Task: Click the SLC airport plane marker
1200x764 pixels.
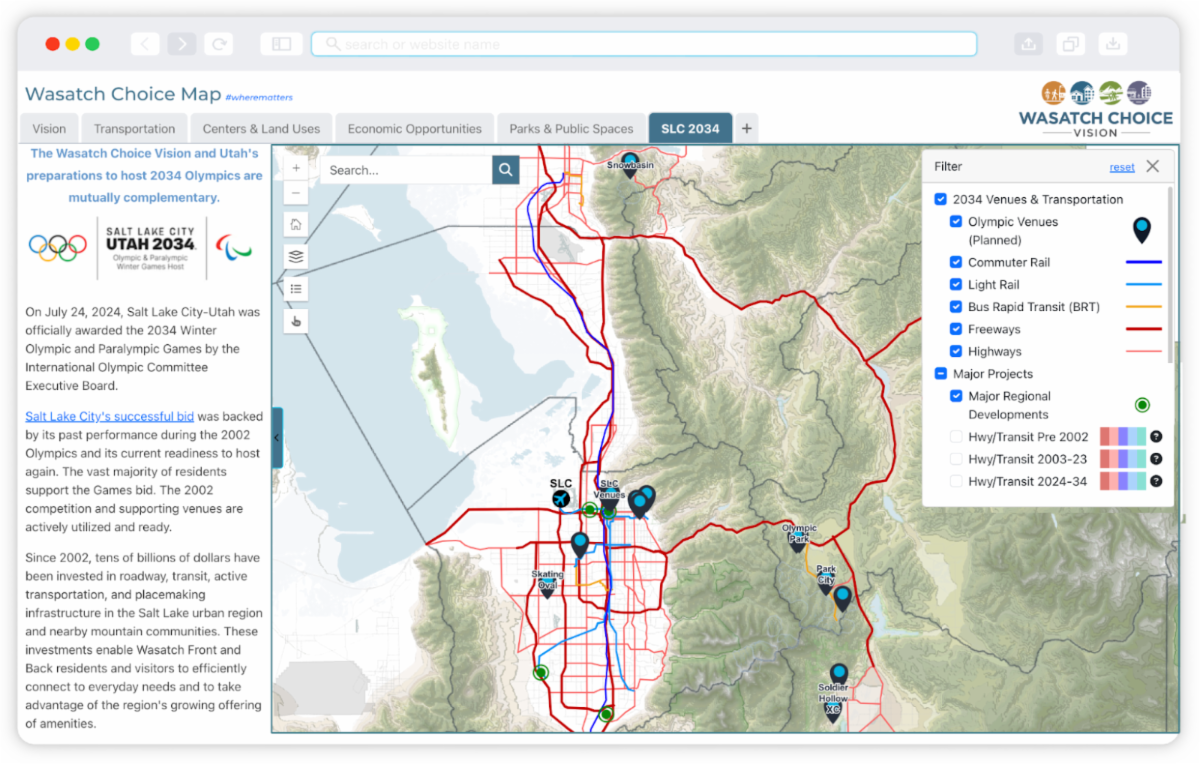Action: [561, 499]
